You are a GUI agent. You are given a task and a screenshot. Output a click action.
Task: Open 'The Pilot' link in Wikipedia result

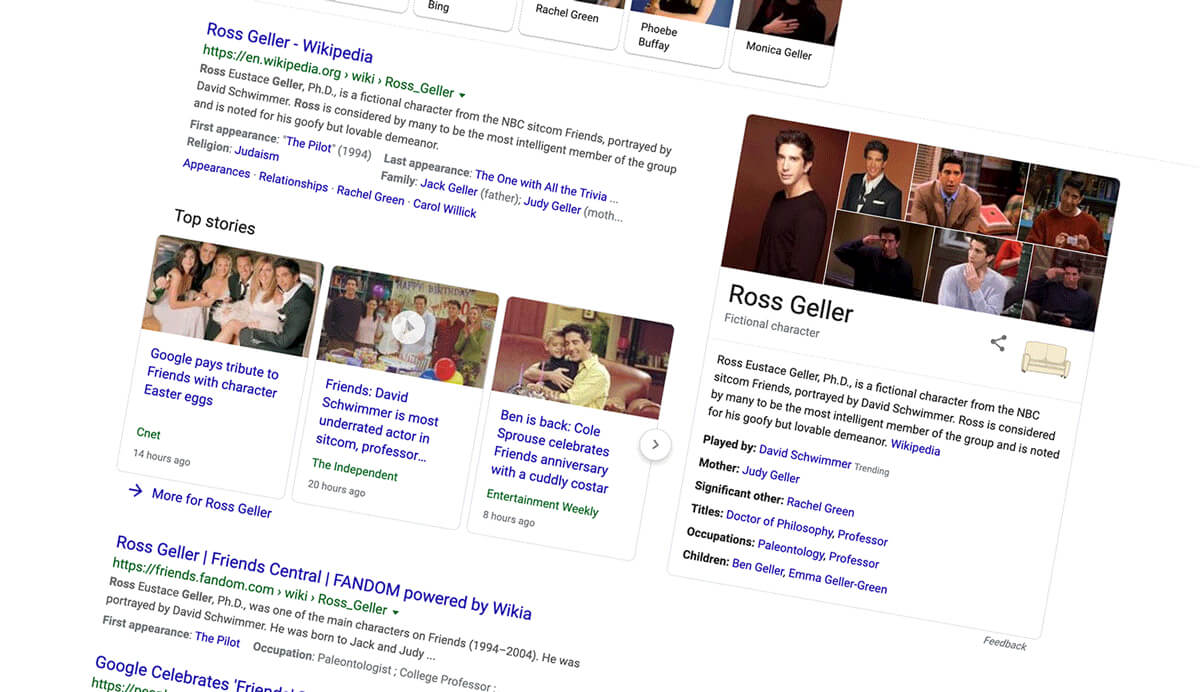(x=309, y=145)
